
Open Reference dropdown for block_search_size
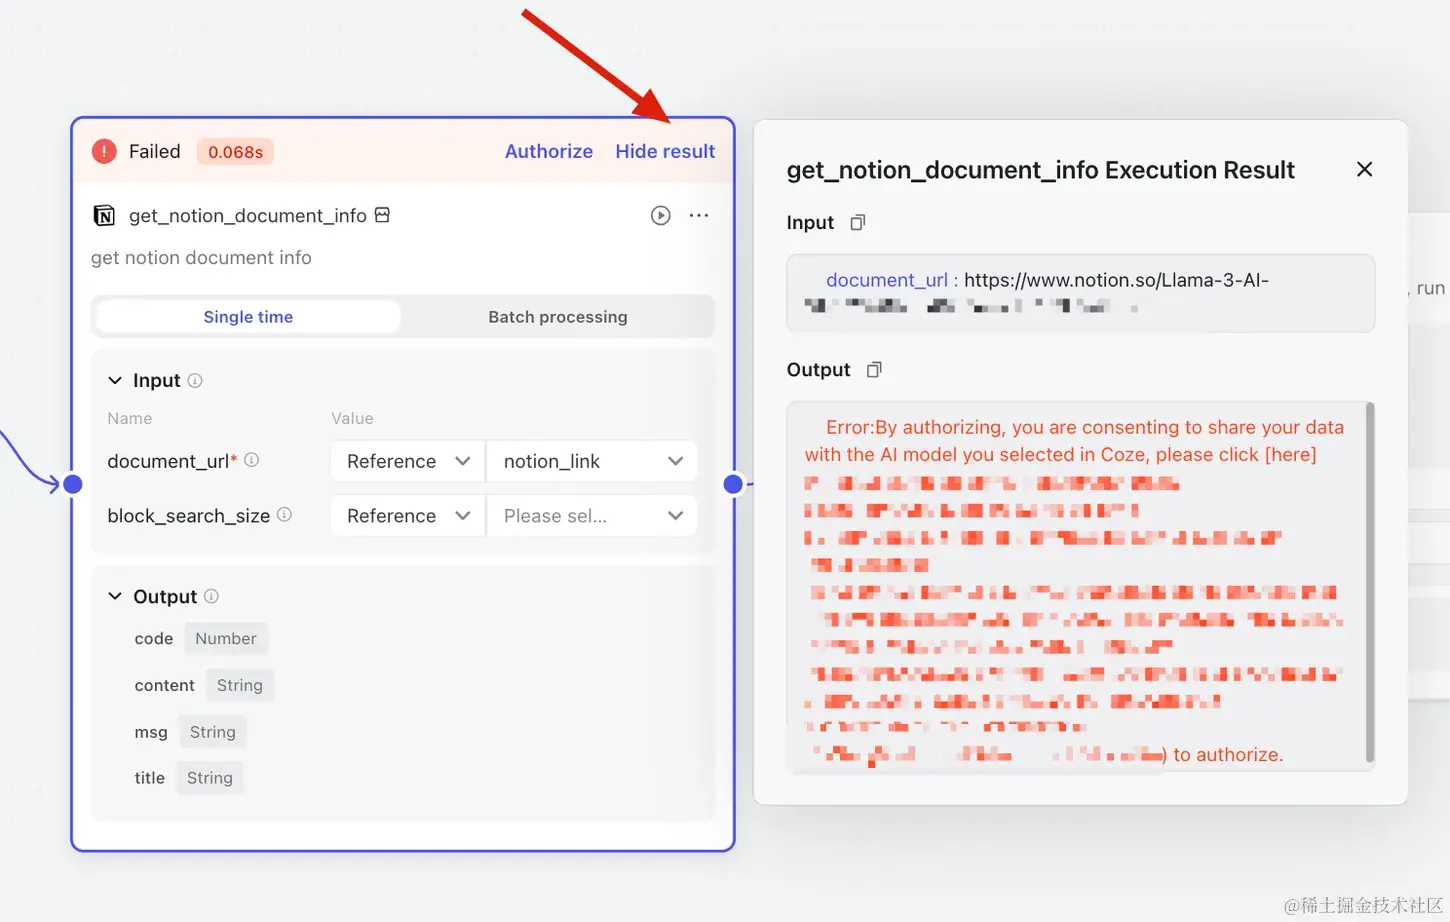(x=408, y=516)
